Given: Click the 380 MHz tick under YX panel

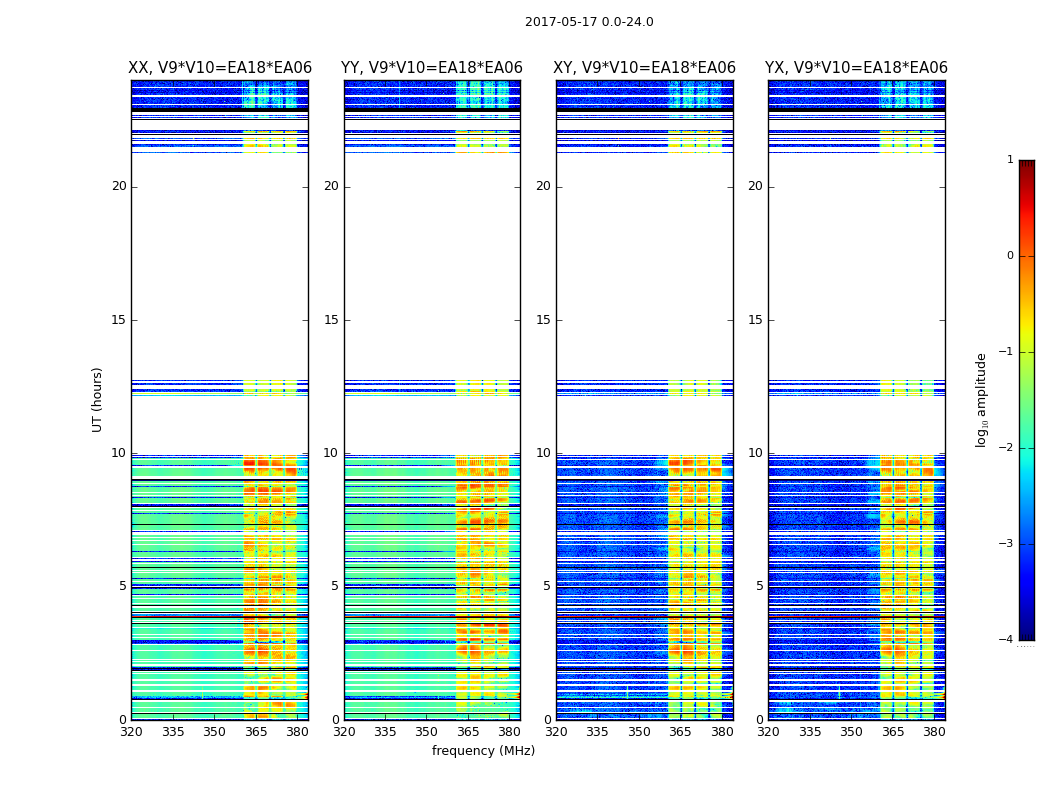Looking at the screenshot, I should [x=933, y=732].
